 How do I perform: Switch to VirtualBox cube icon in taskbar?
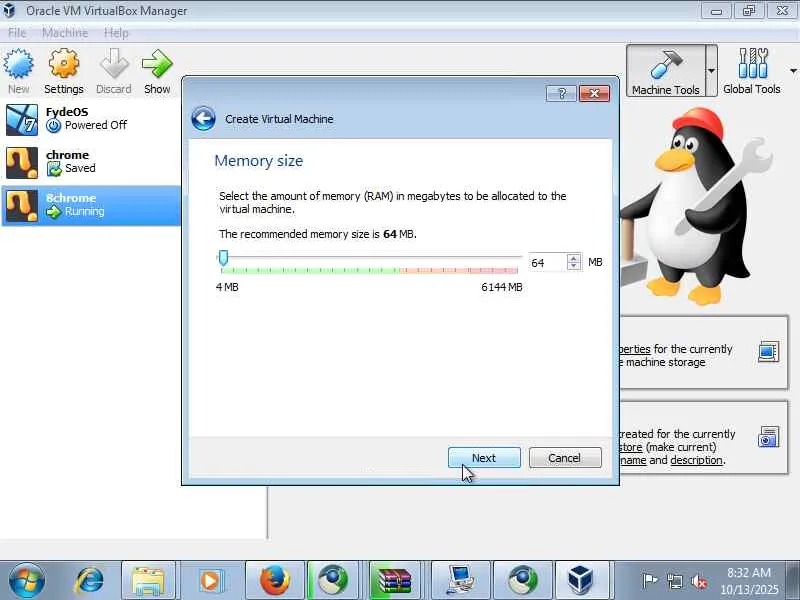pos(581,581)
